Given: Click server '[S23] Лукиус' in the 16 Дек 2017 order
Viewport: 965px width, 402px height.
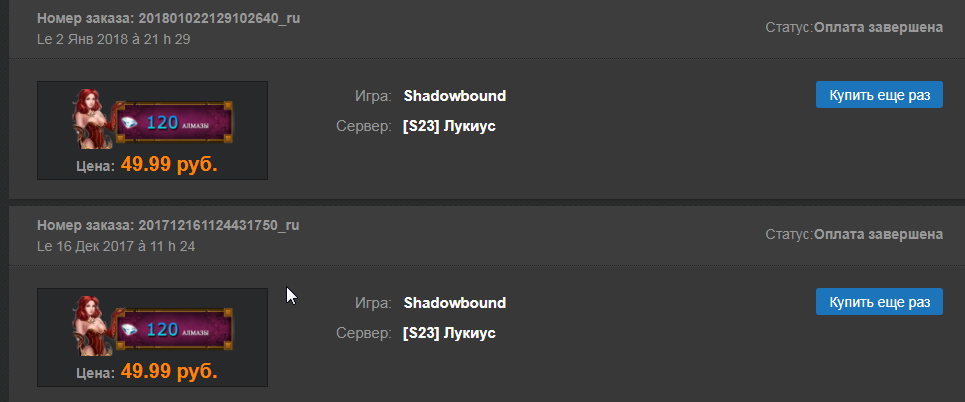Looking at the screenshot, I should [x=449, y=332].
